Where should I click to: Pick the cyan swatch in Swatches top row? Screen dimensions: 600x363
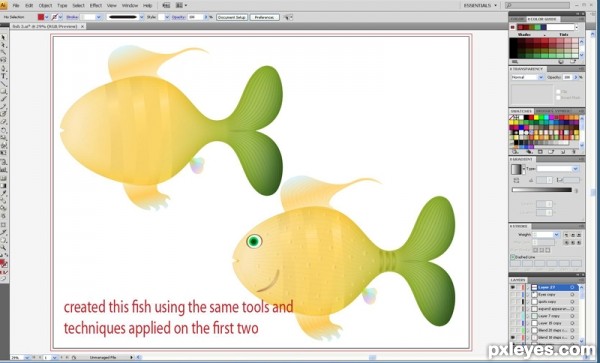[546, 117]
